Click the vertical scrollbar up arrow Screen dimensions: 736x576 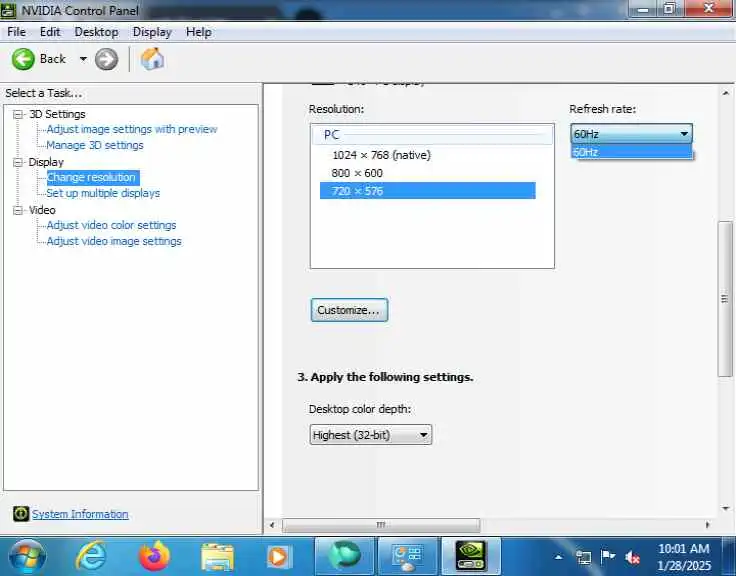[725, 93]
